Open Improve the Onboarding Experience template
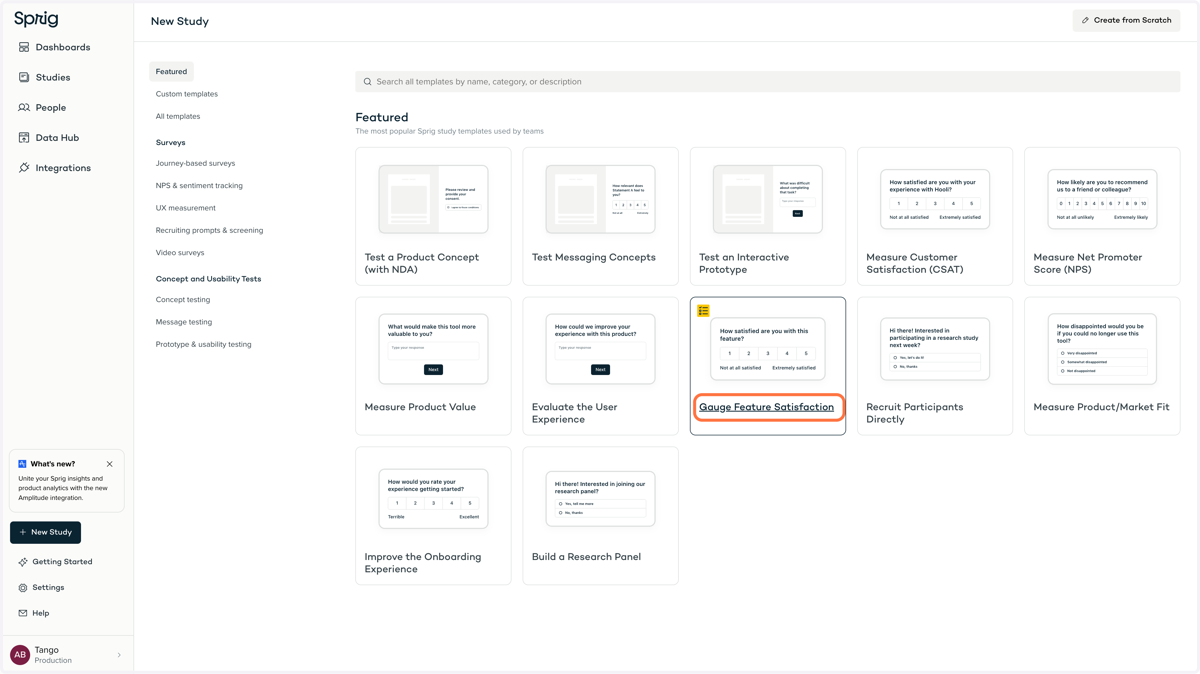Viewport: 1200px width, 674px height. 433,516
